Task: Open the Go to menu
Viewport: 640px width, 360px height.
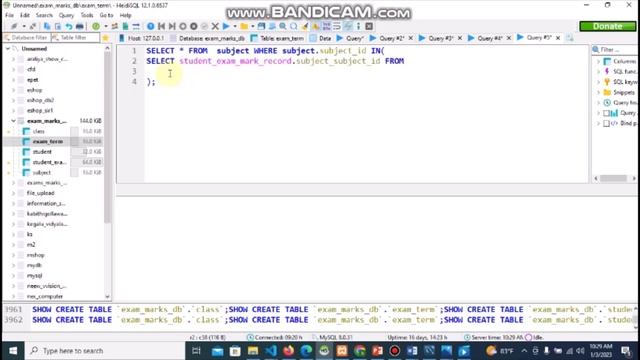Action: tap(107, 15)
